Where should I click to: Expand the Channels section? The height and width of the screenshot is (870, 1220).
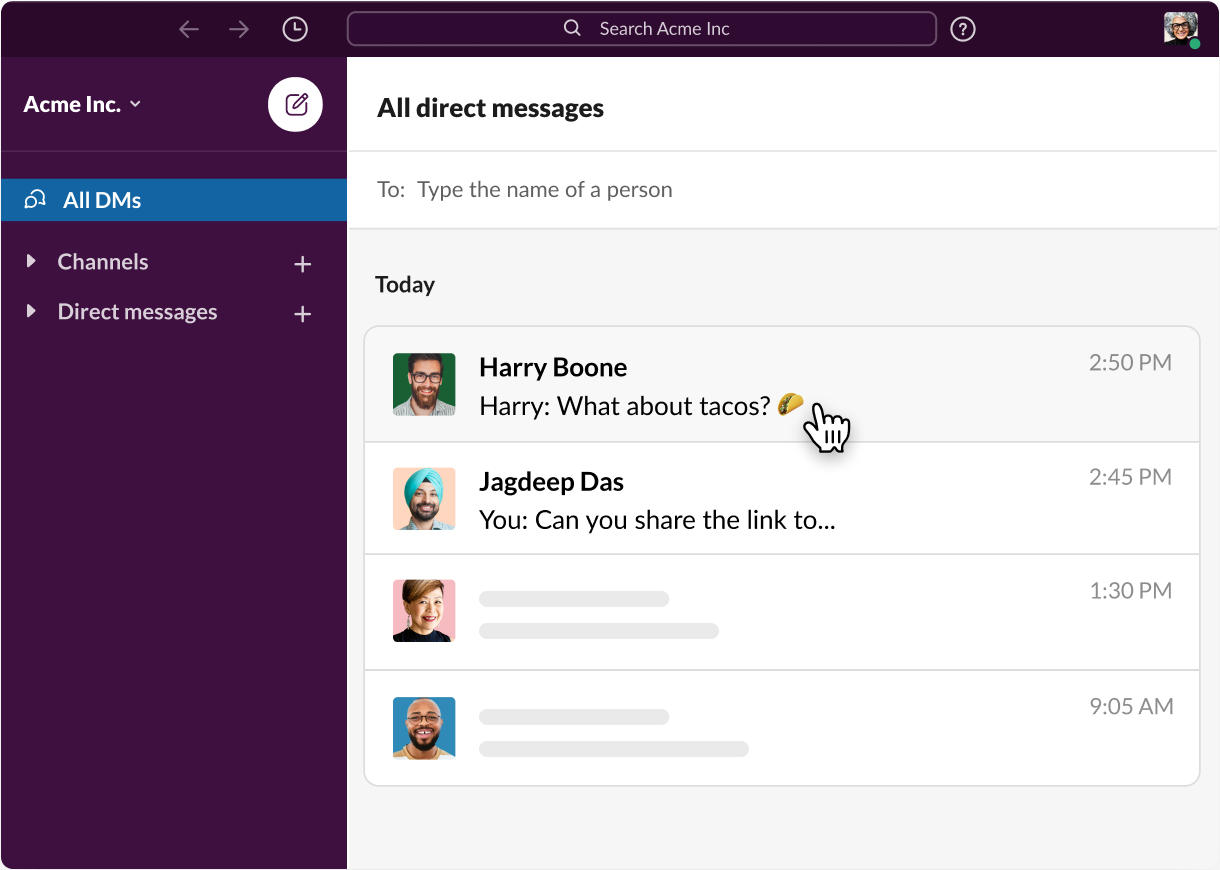coord(30,262)
